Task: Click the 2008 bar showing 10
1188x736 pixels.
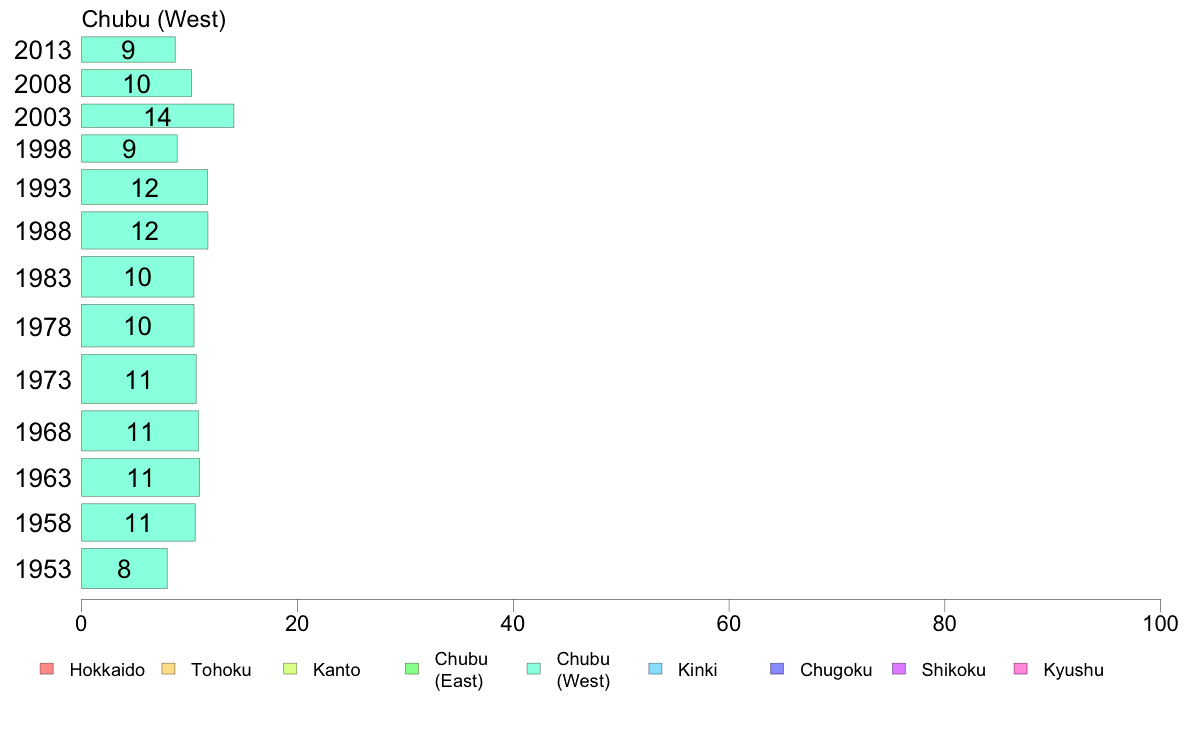Action: coord(136,83)
